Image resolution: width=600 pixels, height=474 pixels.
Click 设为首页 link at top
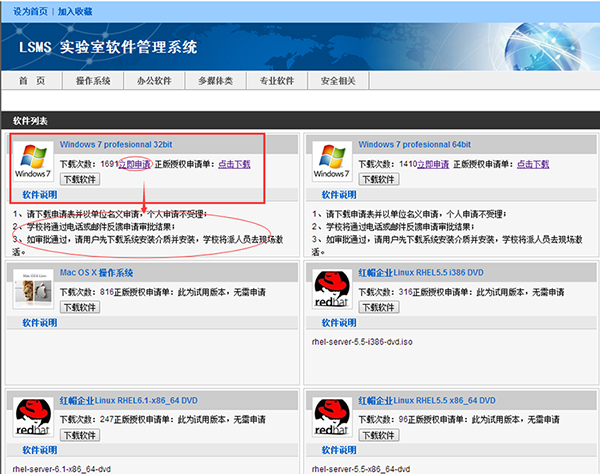click(30, 11)
